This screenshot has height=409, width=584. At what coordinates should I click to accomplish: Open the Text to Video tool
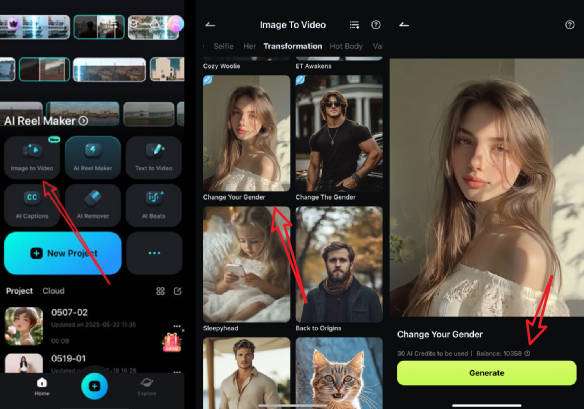coord(153,157)
